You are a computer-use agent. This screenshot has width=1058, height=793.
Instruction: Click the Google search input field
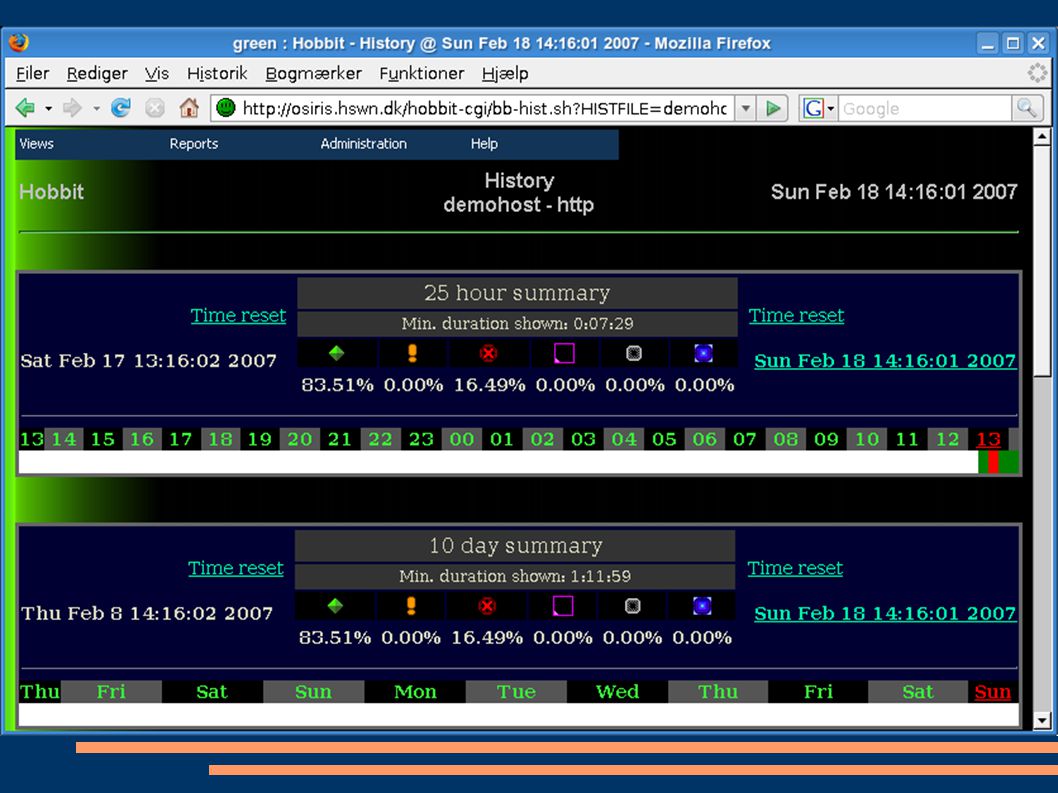tap(925, 108)
